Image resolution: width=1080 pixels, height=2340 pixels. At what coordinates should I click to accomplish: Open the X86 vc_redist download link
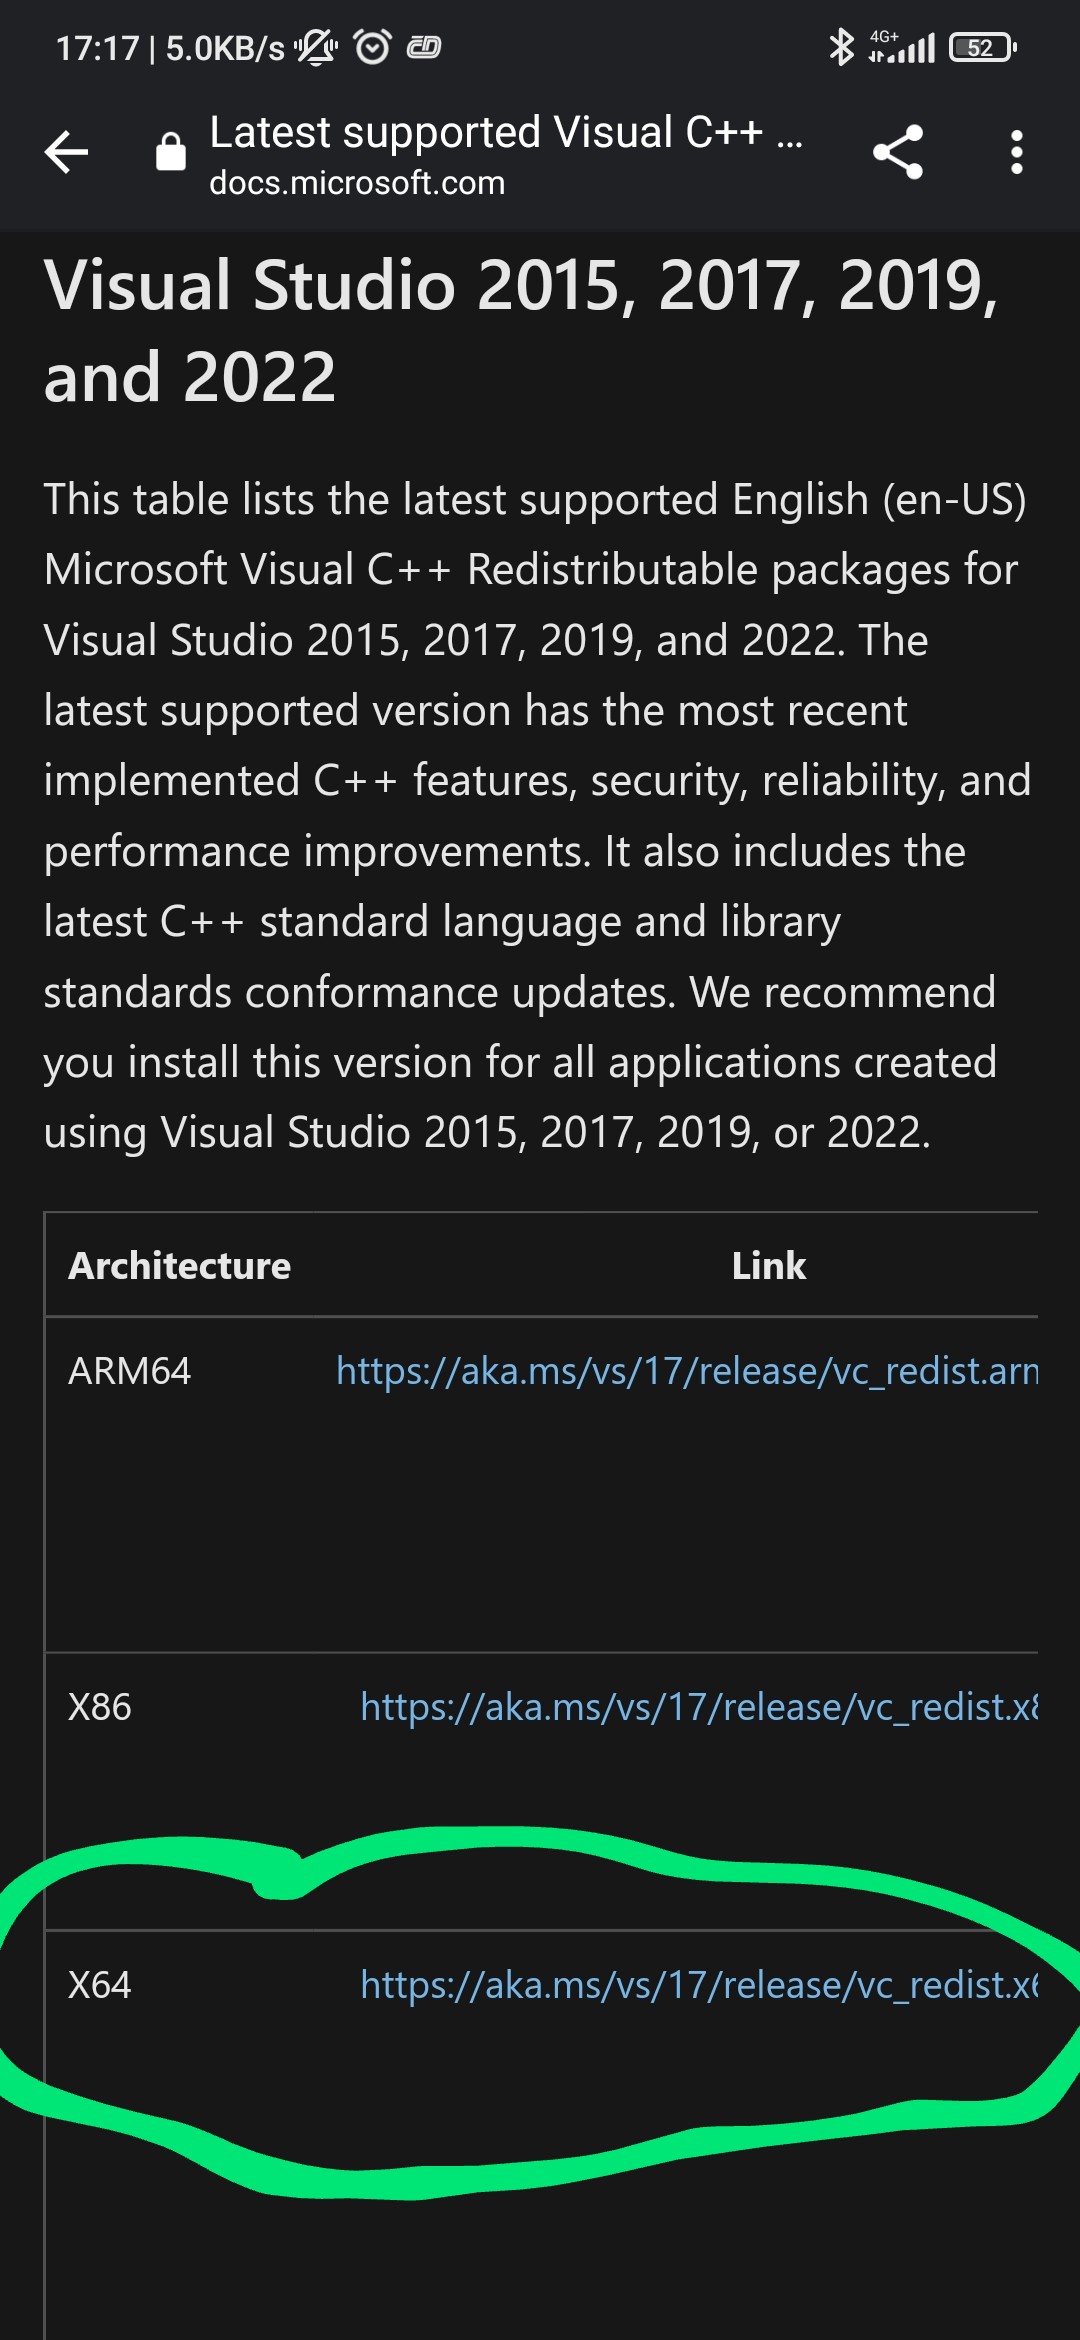pos(698,1707)
